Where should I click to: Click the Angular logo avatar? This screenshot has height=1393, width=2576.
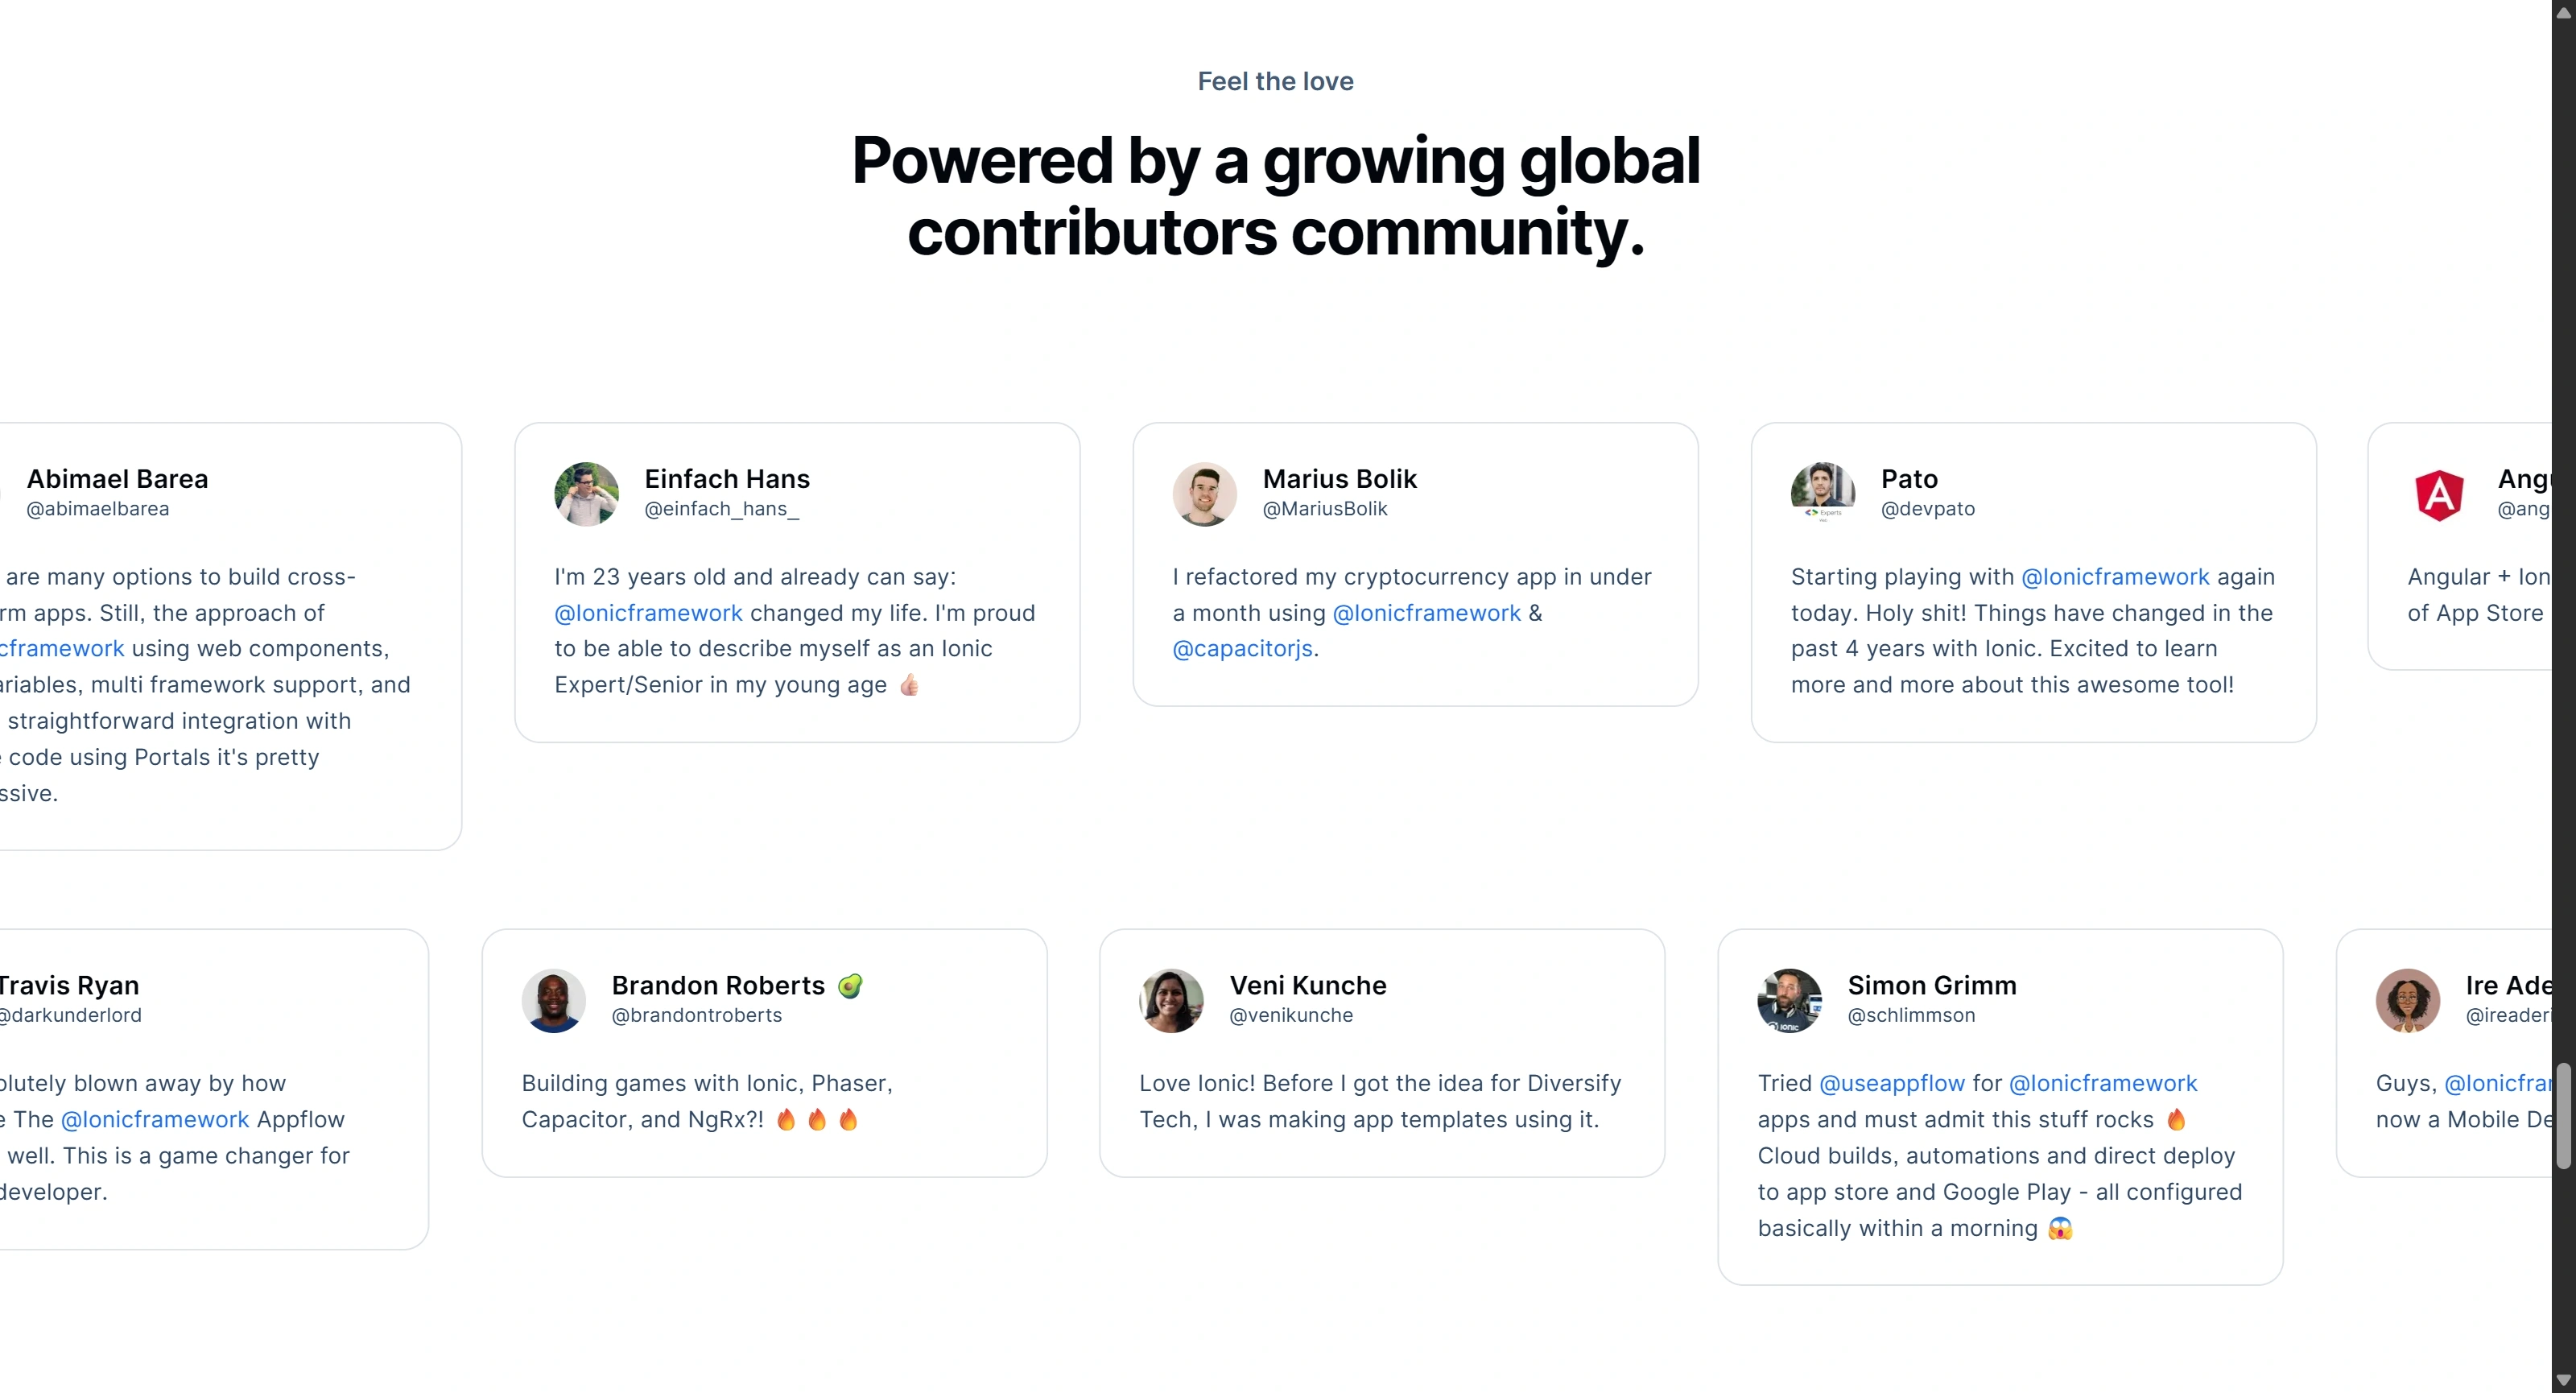(x=2439, y=494)
